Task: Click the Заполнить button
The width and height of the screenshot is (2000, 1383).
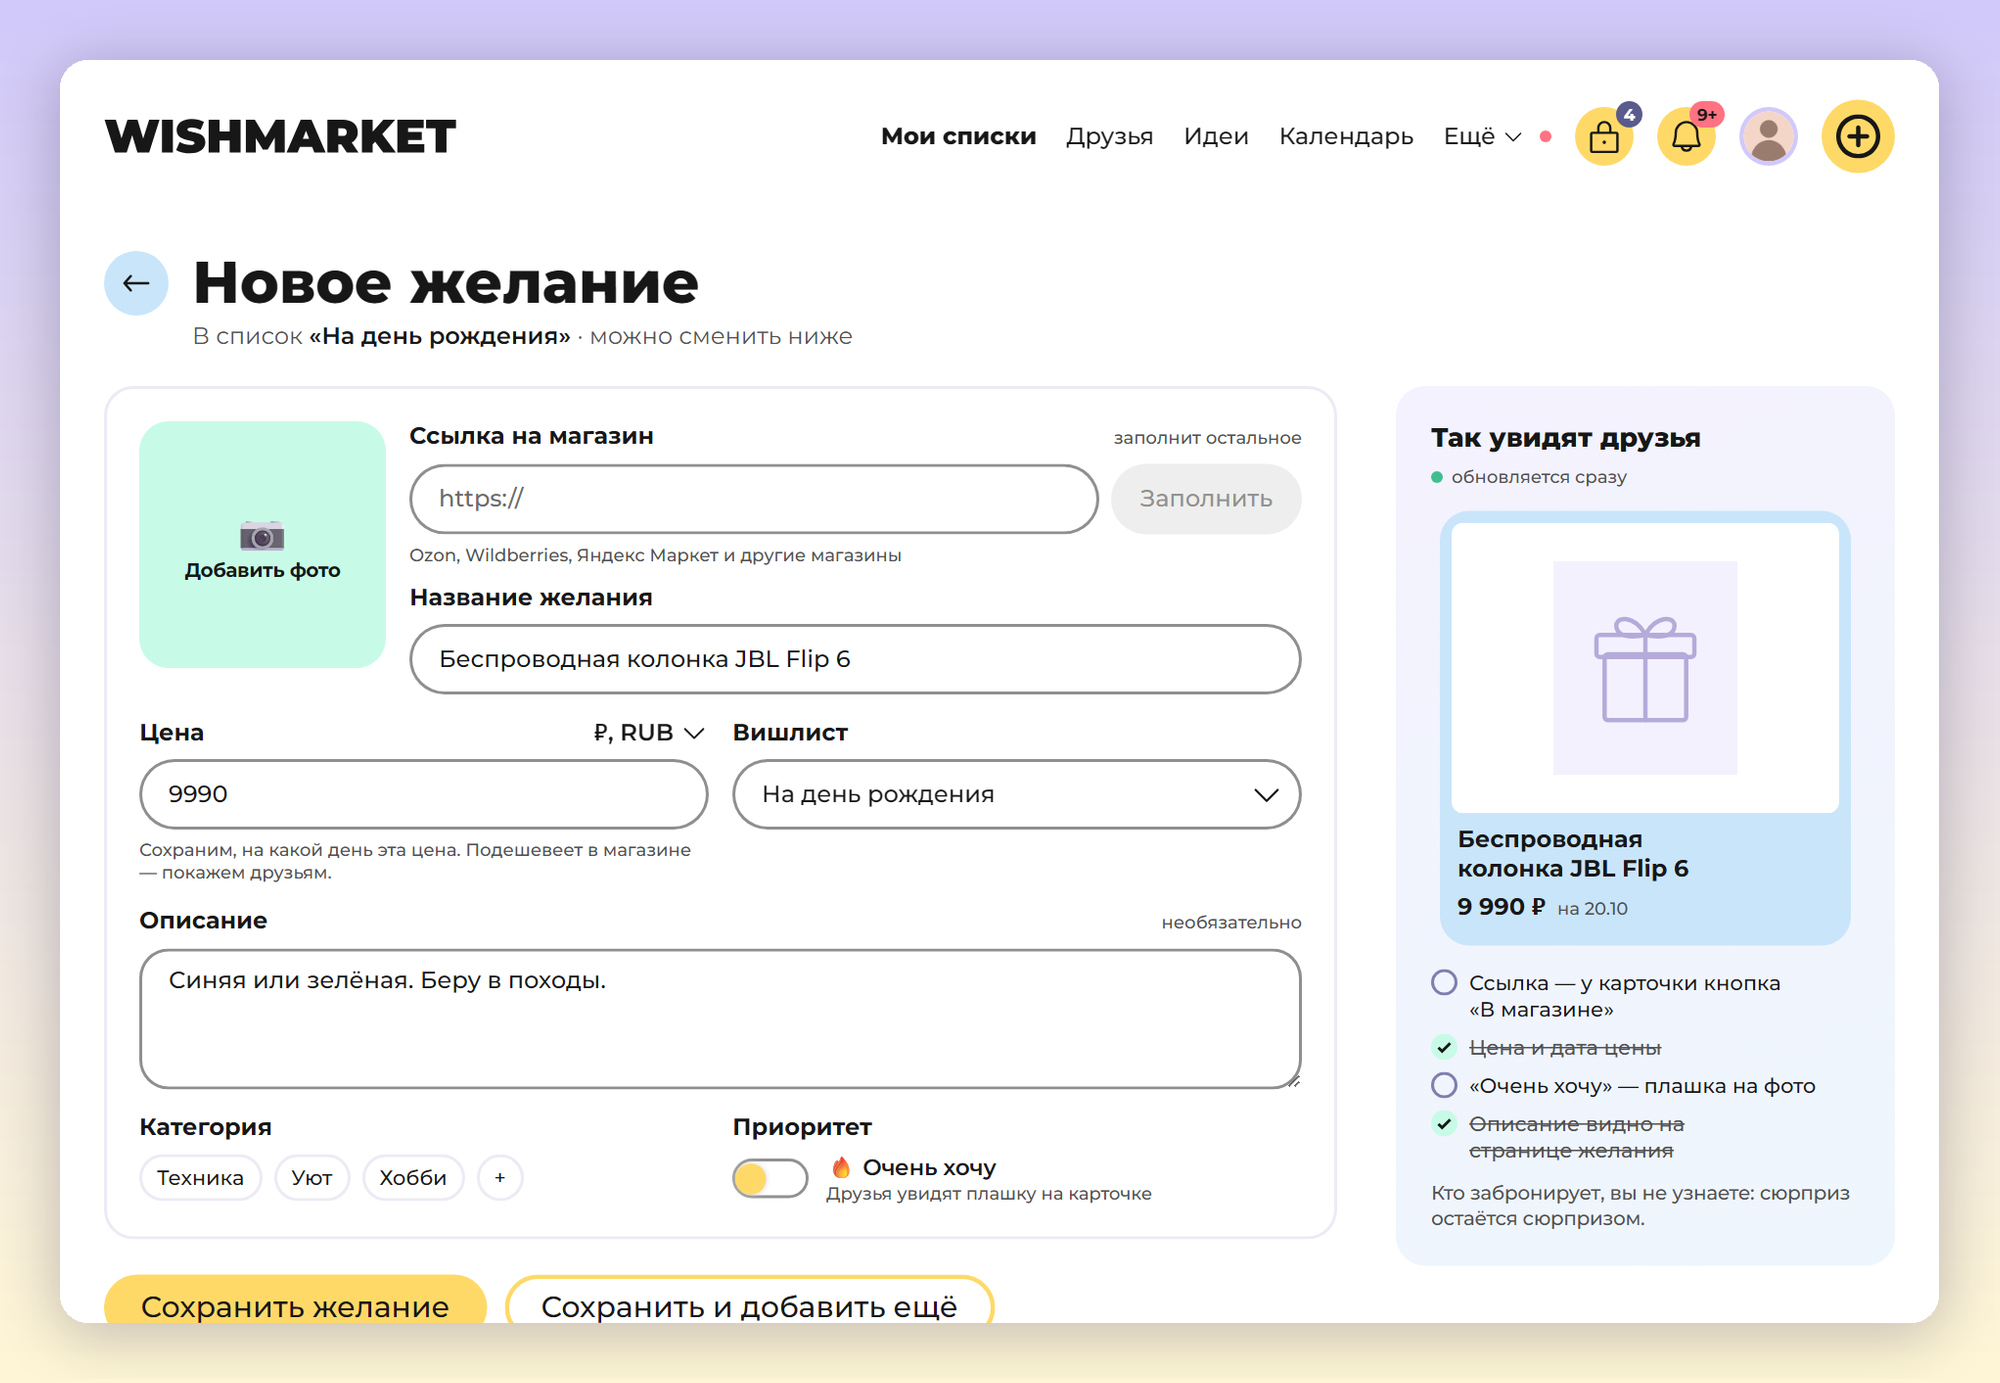Action: coord(1206,498)
